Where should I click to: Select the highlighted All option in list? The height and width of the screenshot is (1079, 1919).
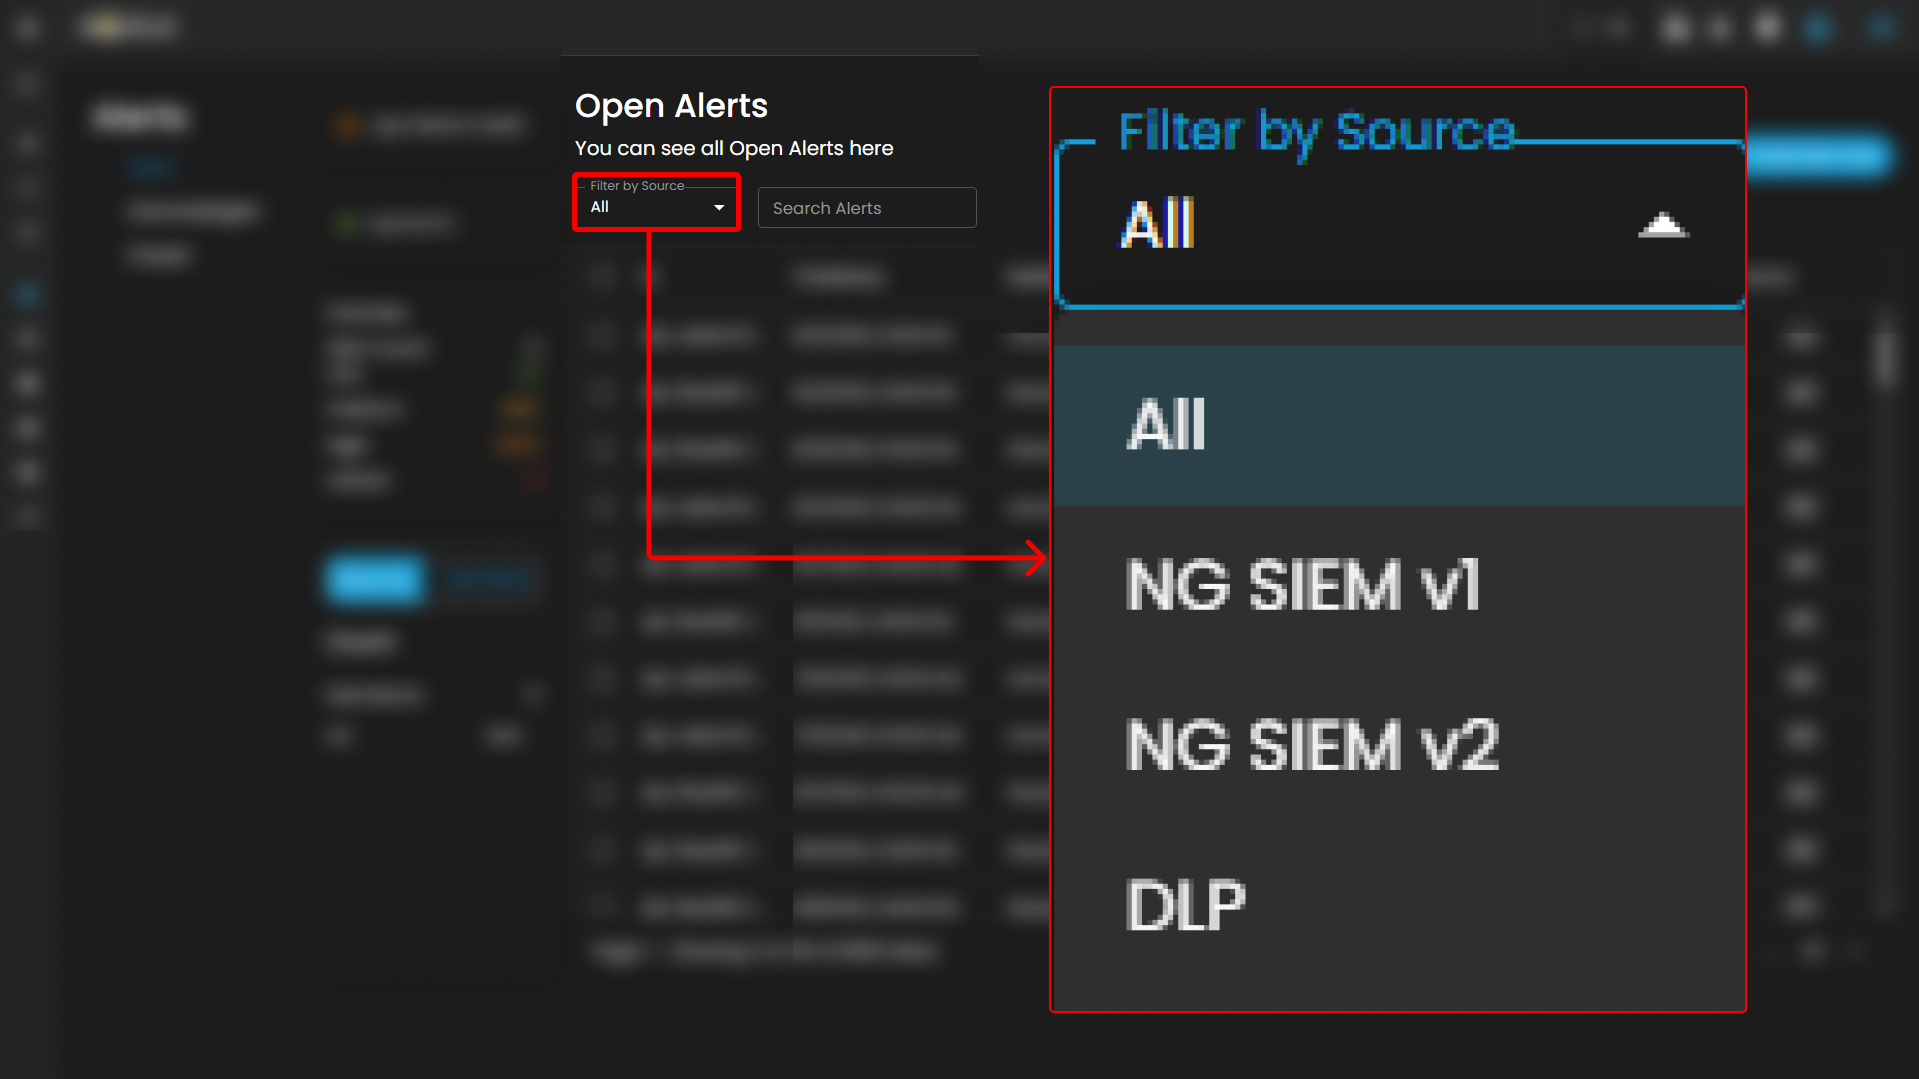pos(1398,426)
